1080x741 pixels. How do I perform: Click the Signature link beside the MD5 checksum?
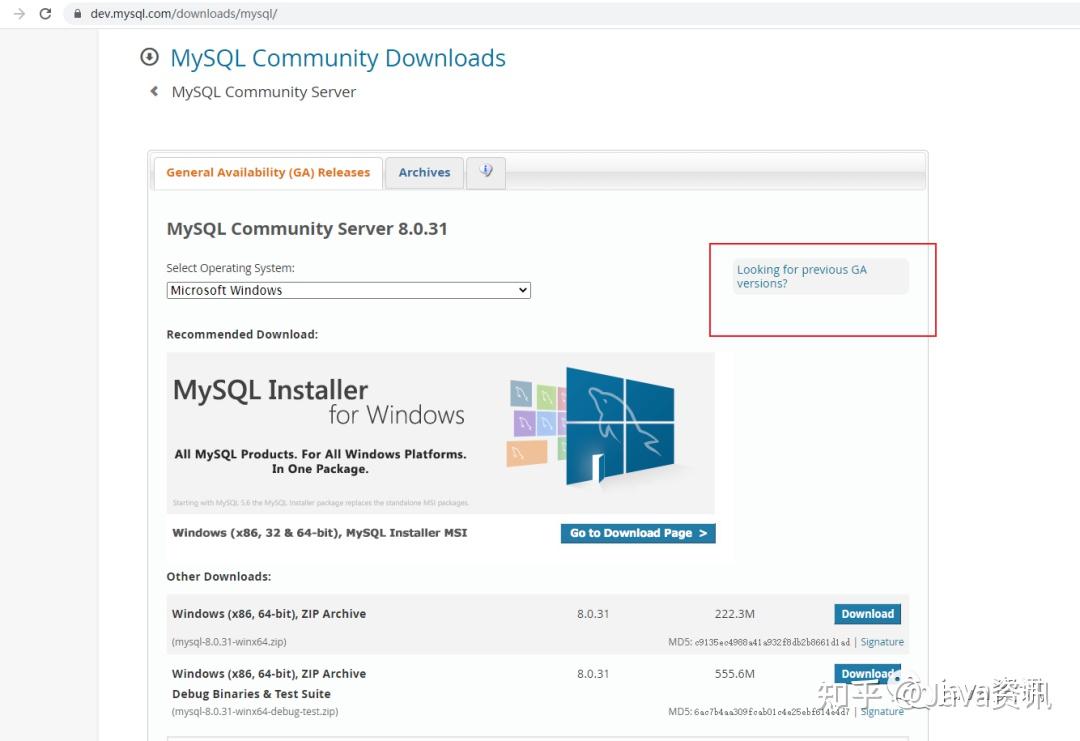(x=882, y=641)
